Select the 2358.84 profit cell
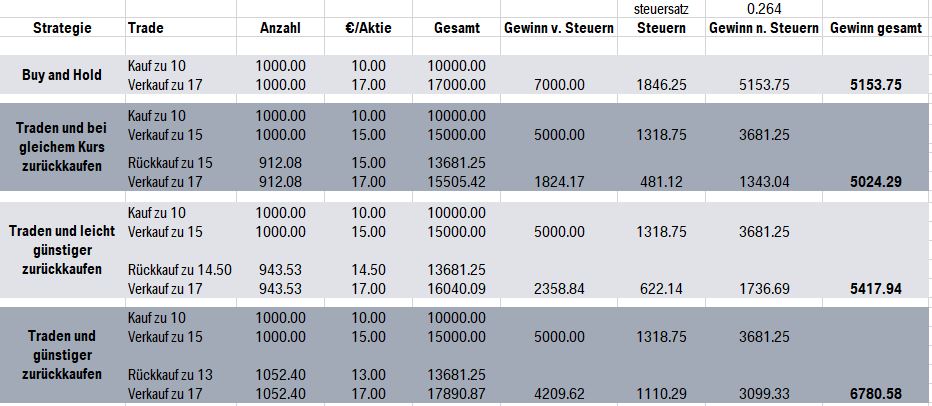This screenshot has width=932, height=406. (x=558, y=289)
